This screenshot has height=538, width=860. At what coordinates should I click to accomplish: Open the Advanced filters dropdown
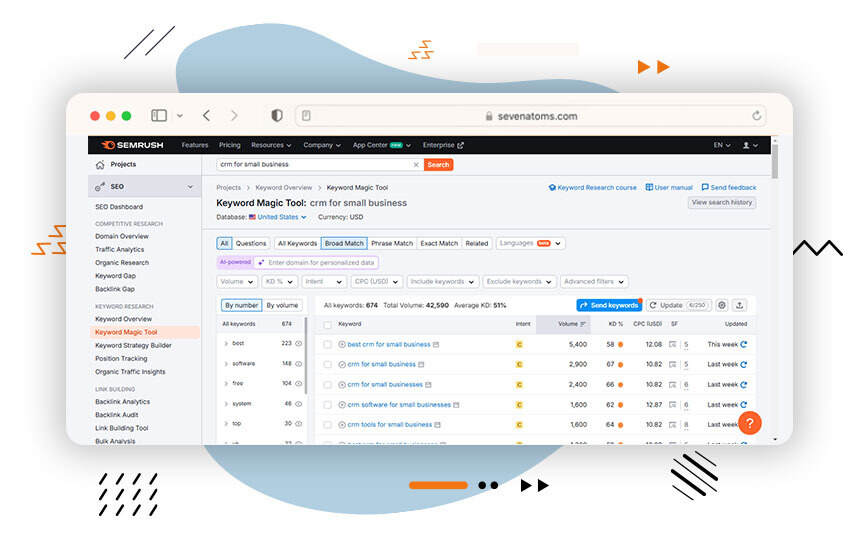click(594, 281)
